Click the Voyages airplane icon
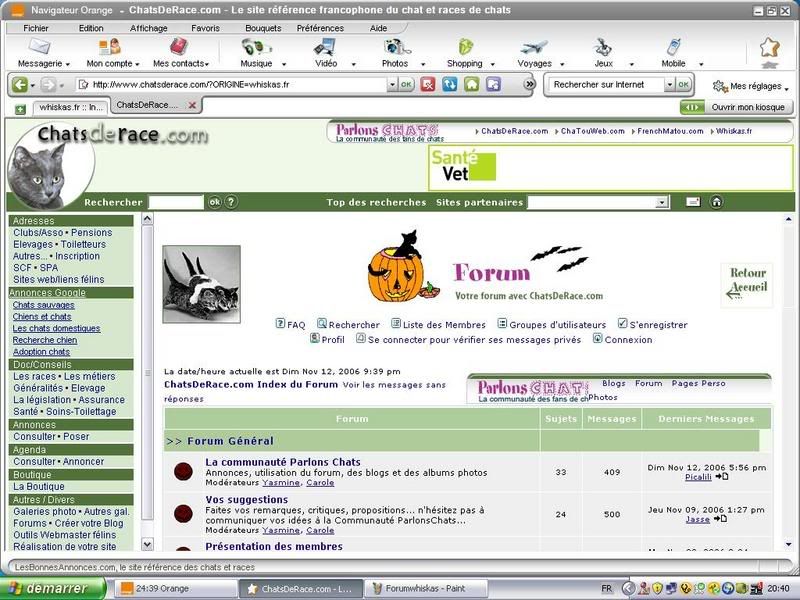 [534, 48]
